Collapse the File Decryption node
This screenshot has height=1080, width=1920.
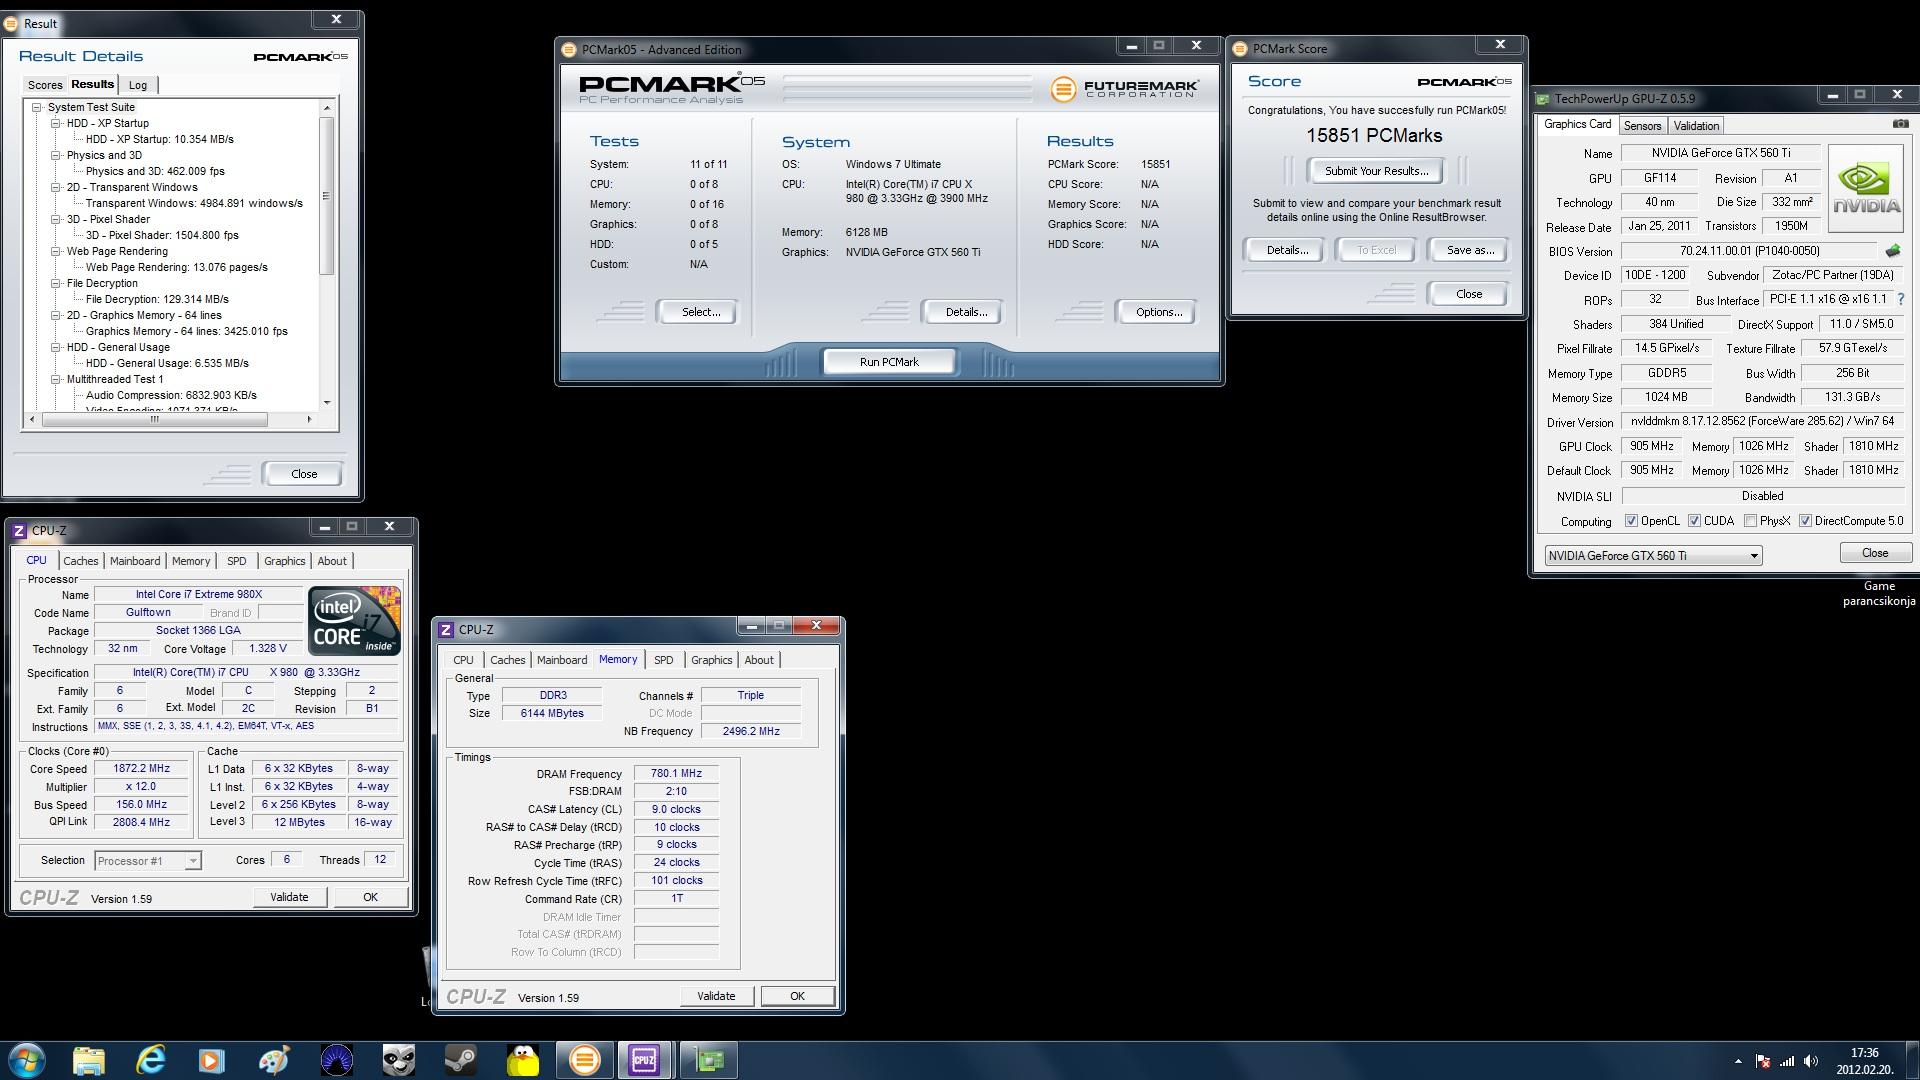pyautogui.click(x=56, y=283)
